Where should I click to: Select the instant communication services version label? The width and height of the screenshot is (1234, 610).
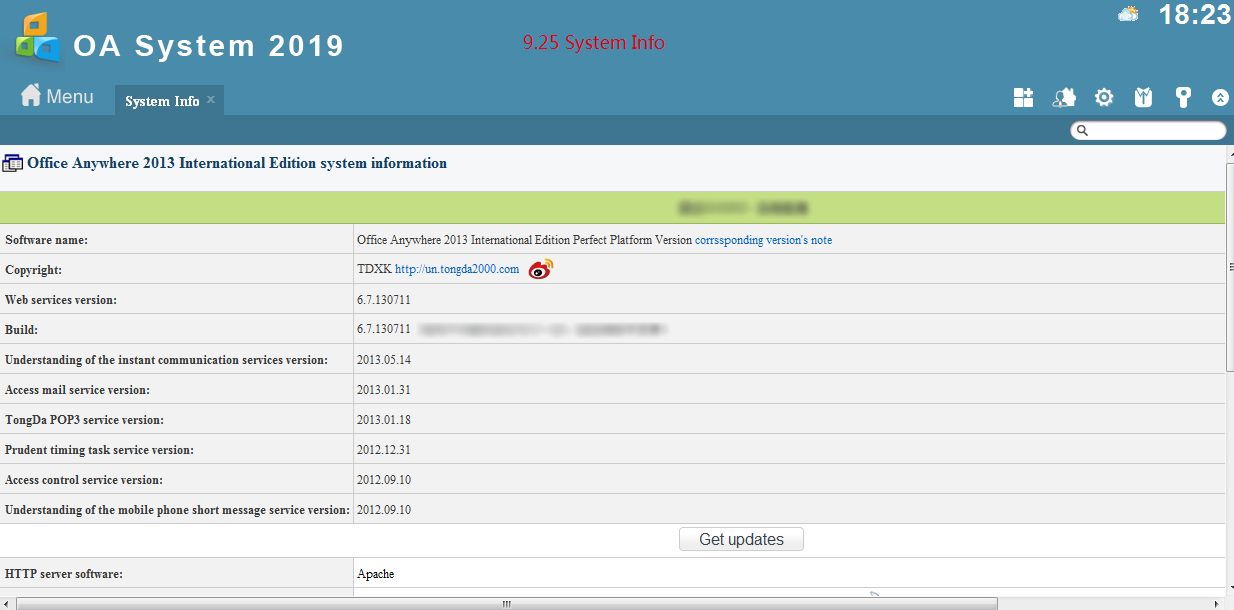click(x=166, y=360)
